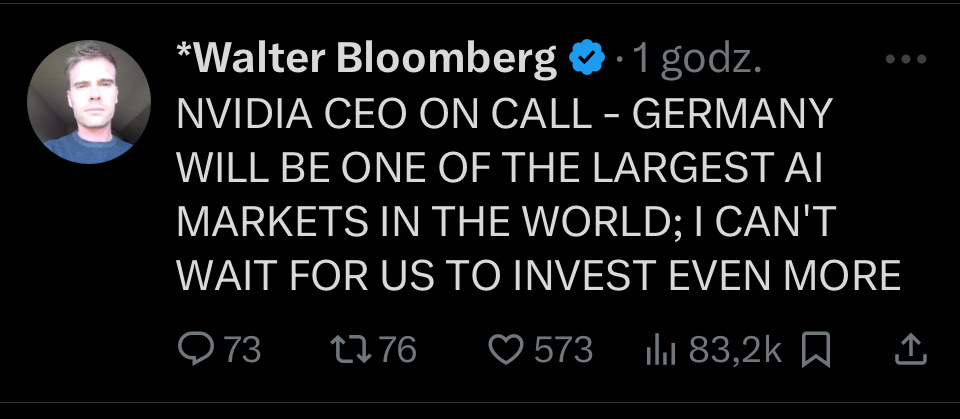Click the reply count 73
960x419 pixels.
[x=241, y=349]
